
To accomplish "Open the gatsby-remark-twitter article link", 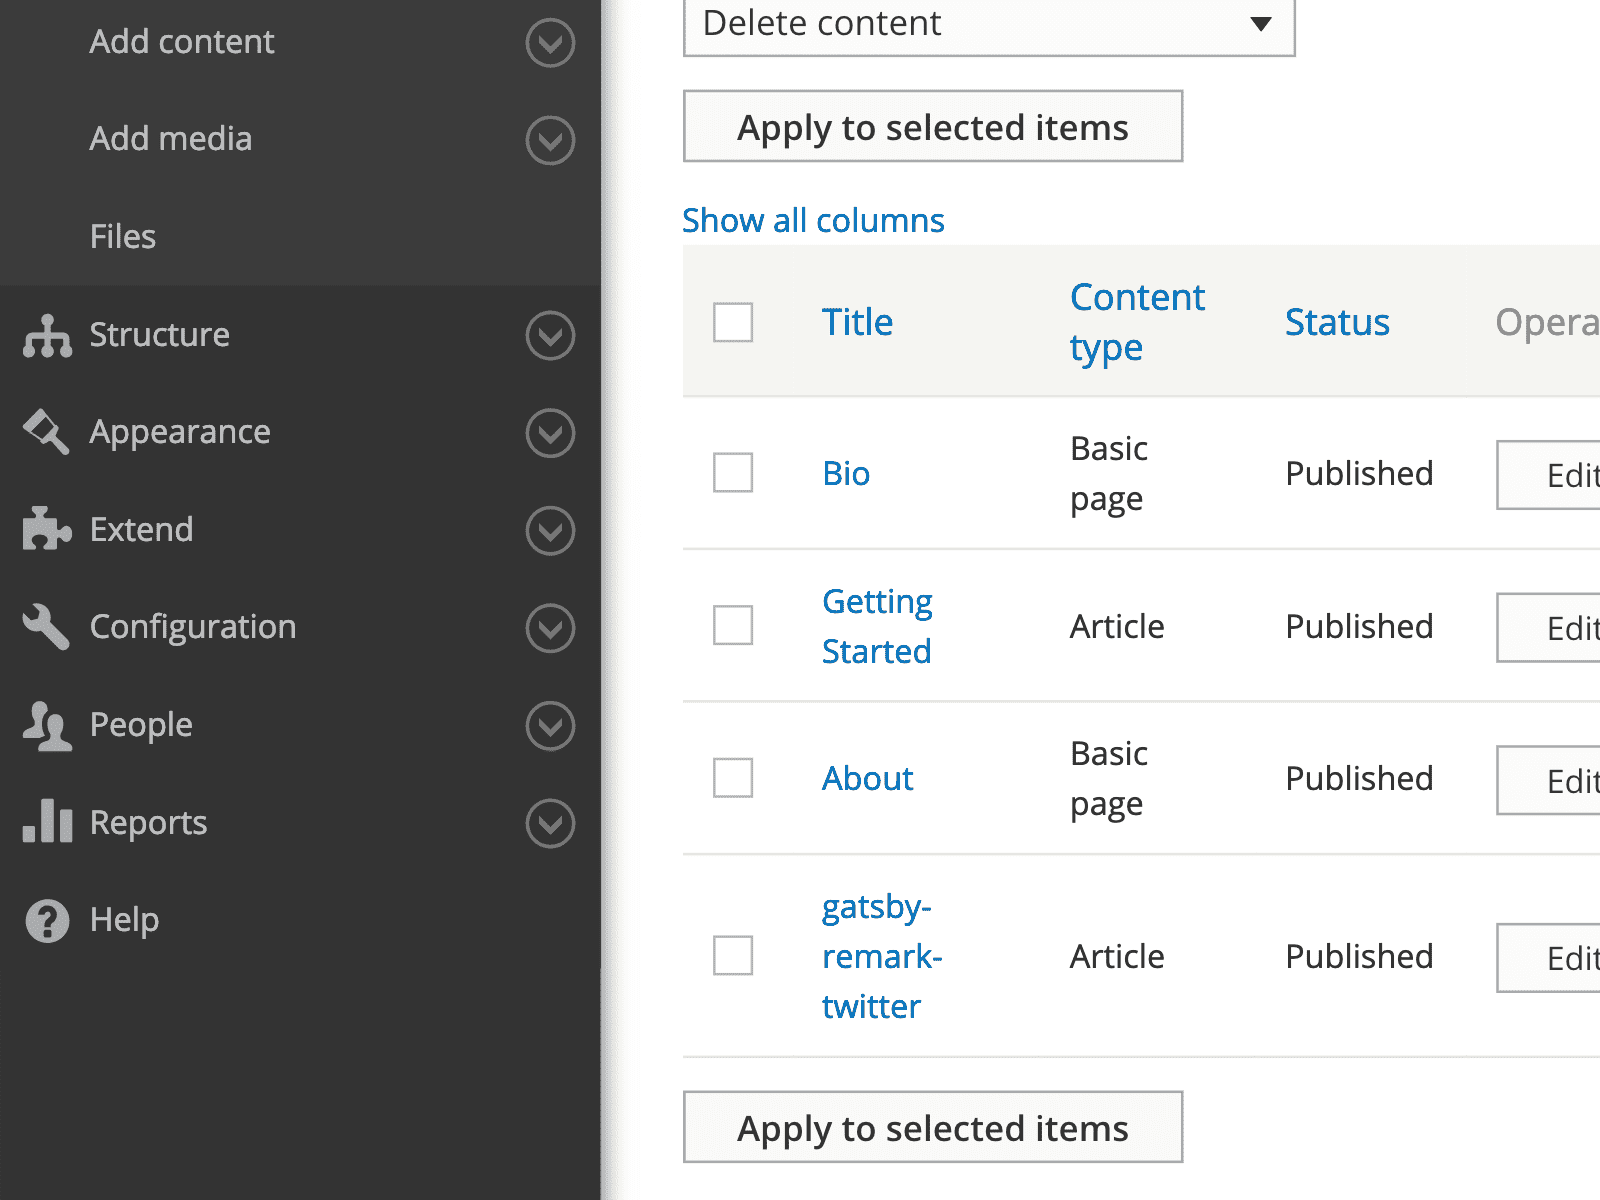I will (882, 956).
